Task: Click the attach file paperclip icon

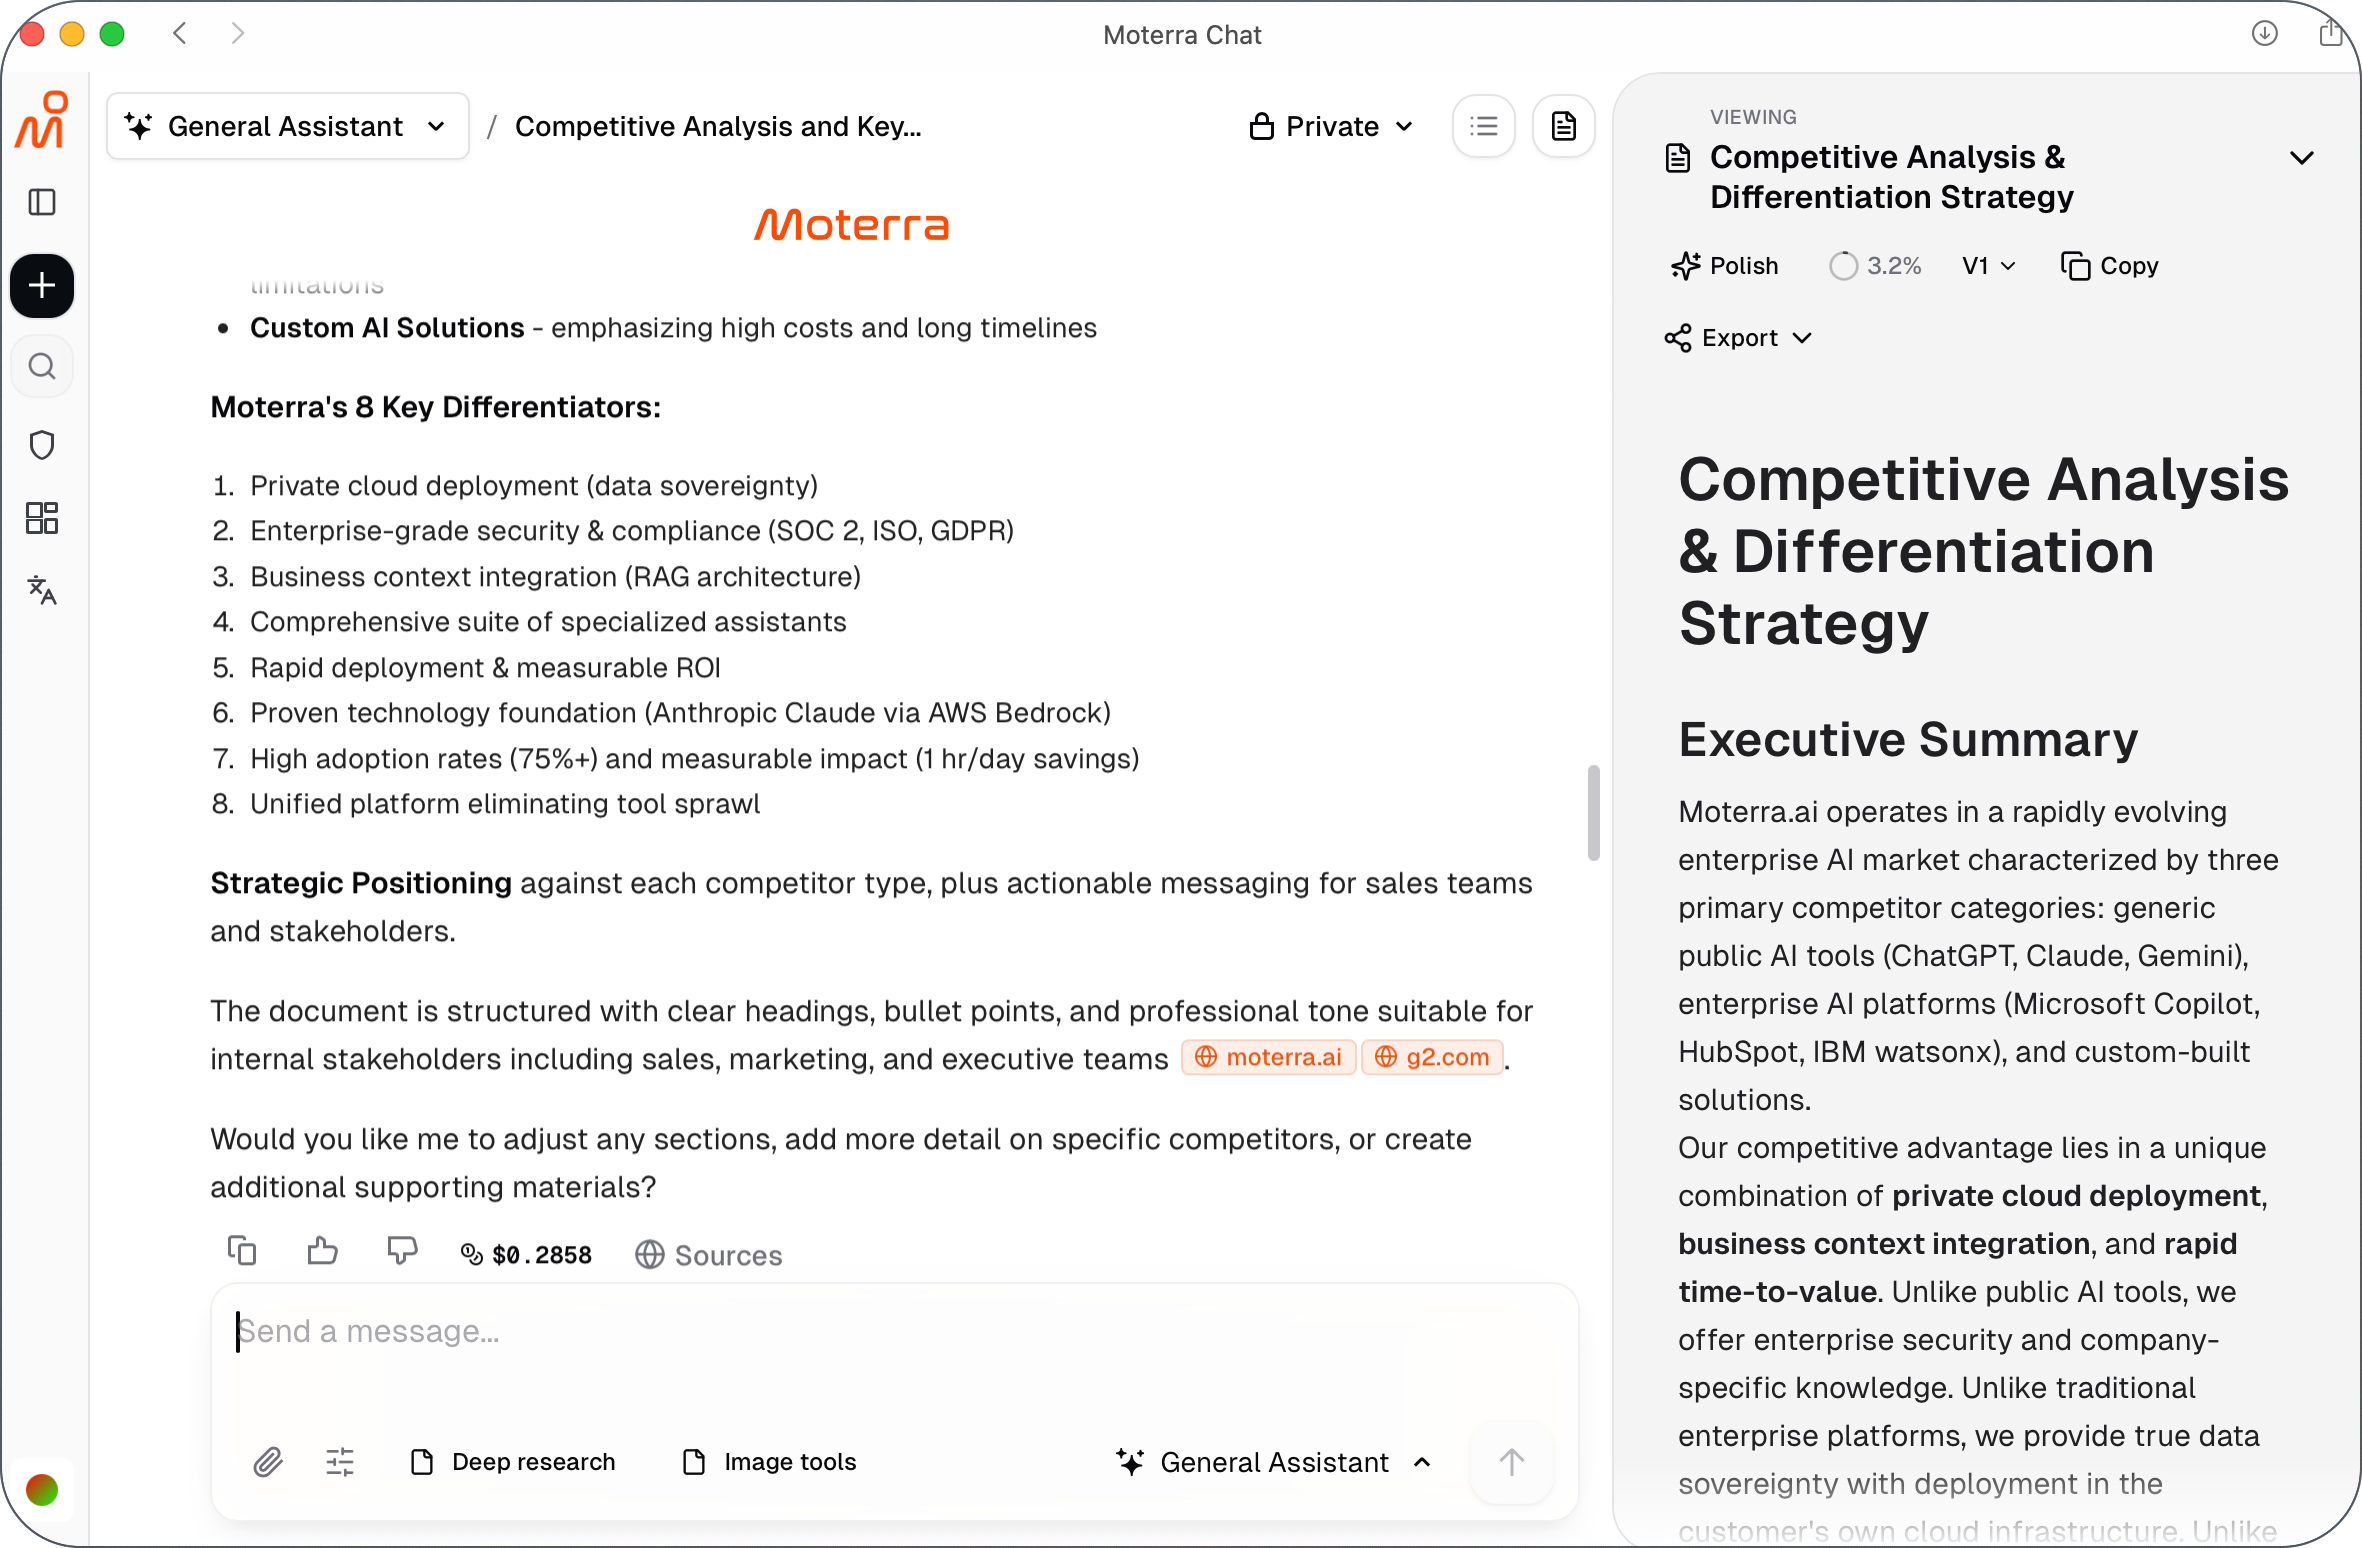Action: [267, 1462]
